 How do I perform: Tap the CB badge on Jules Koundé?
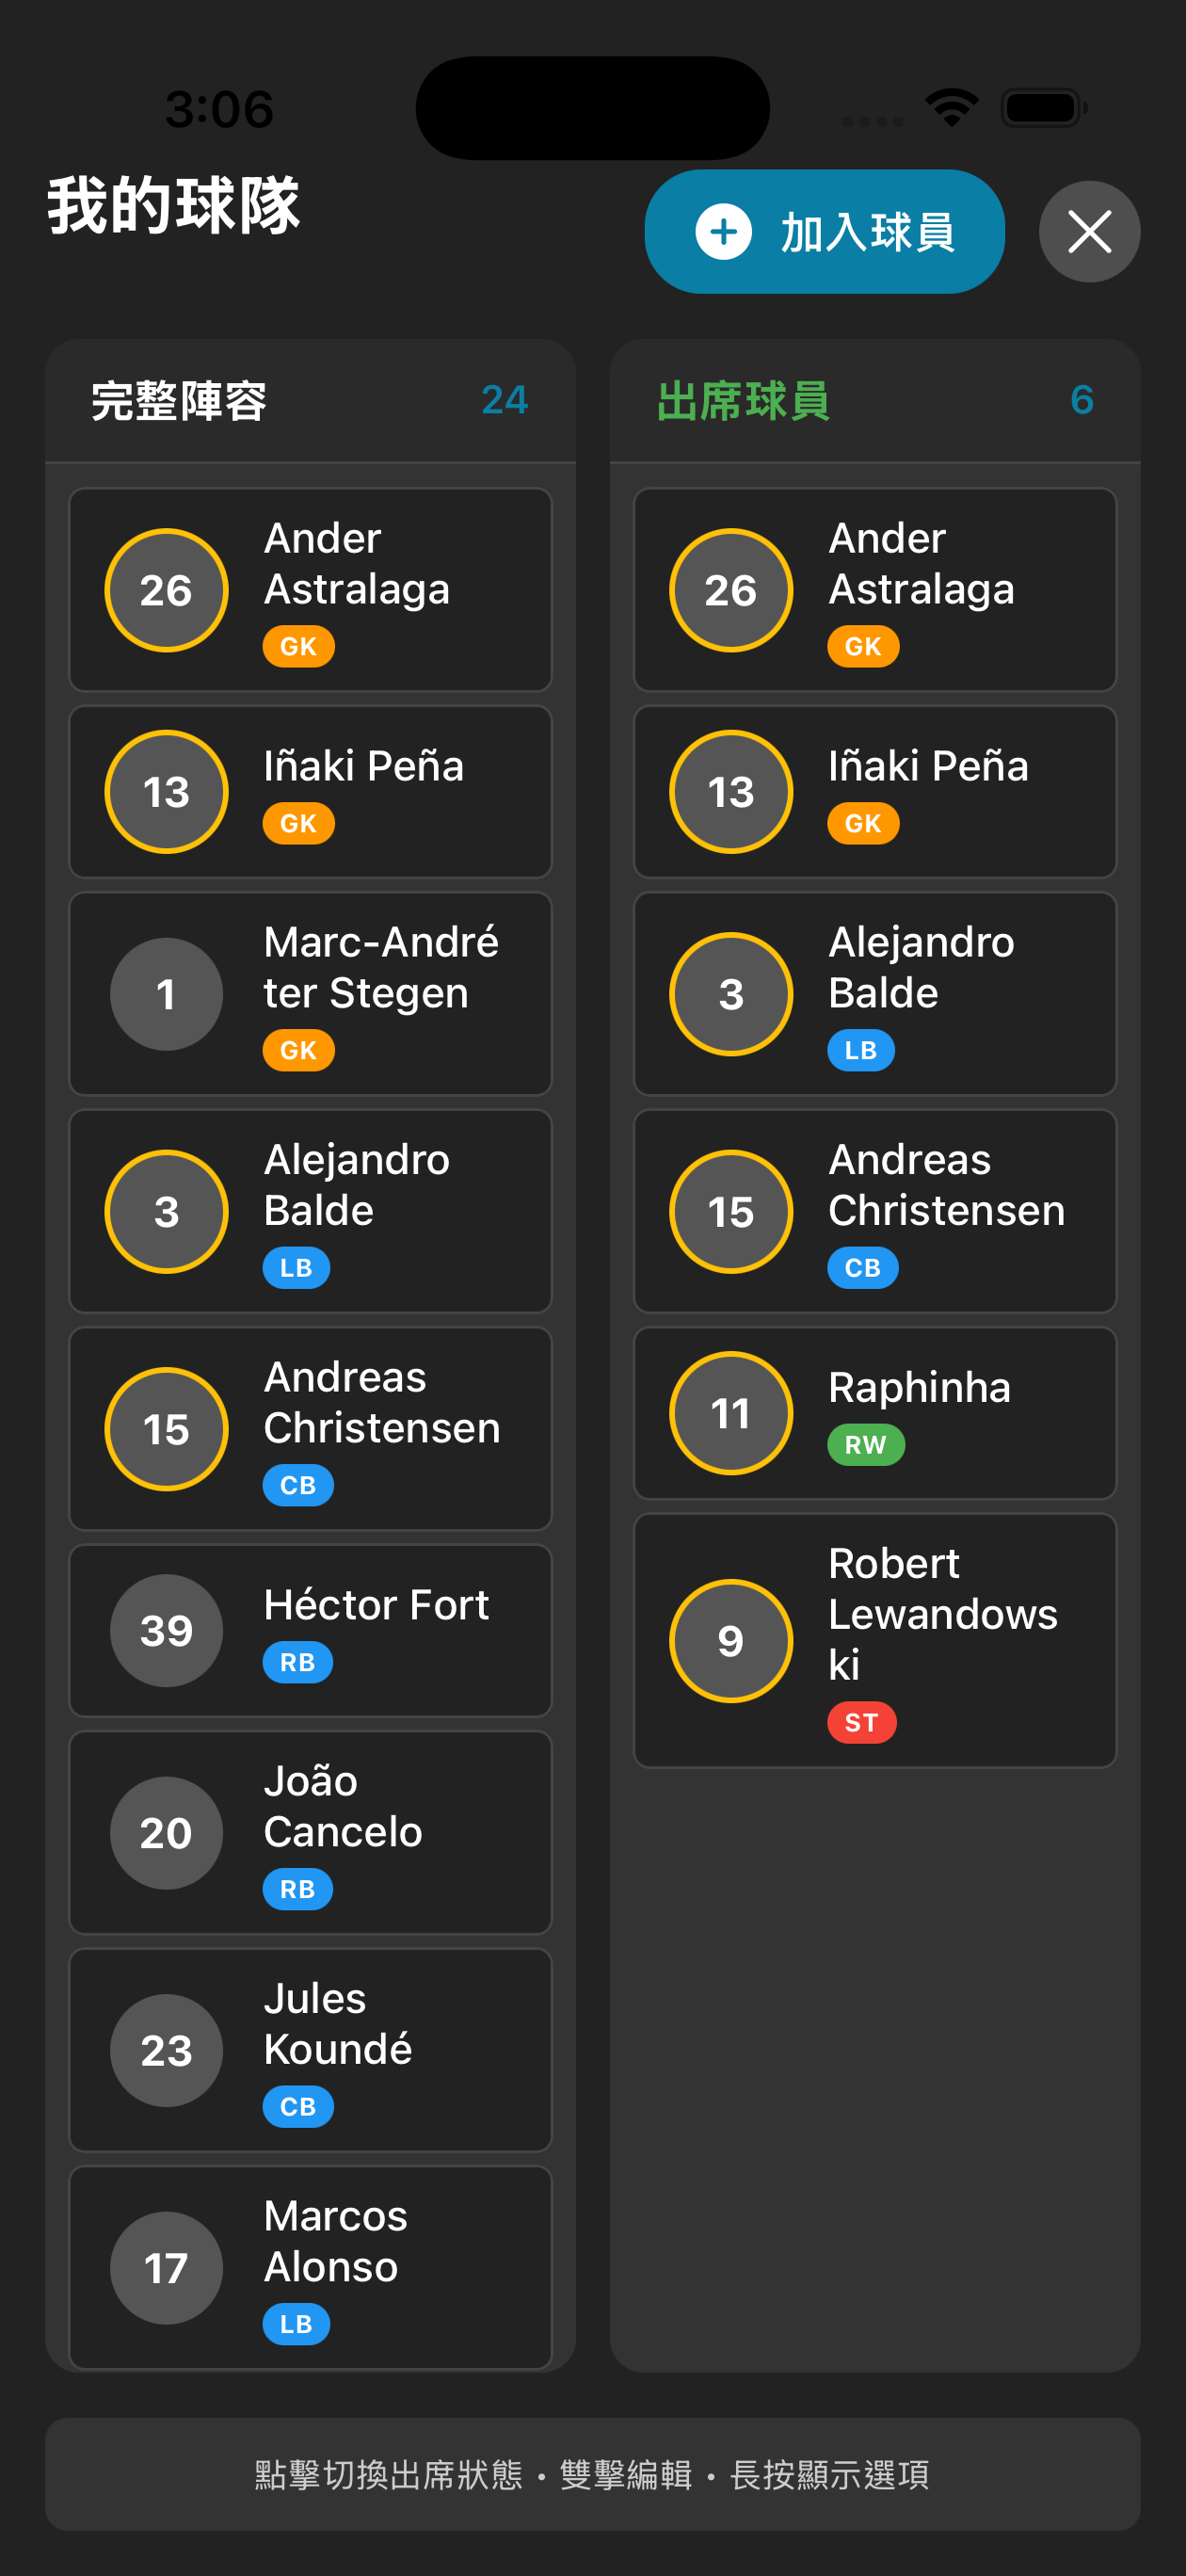(x=297, y=2106)
